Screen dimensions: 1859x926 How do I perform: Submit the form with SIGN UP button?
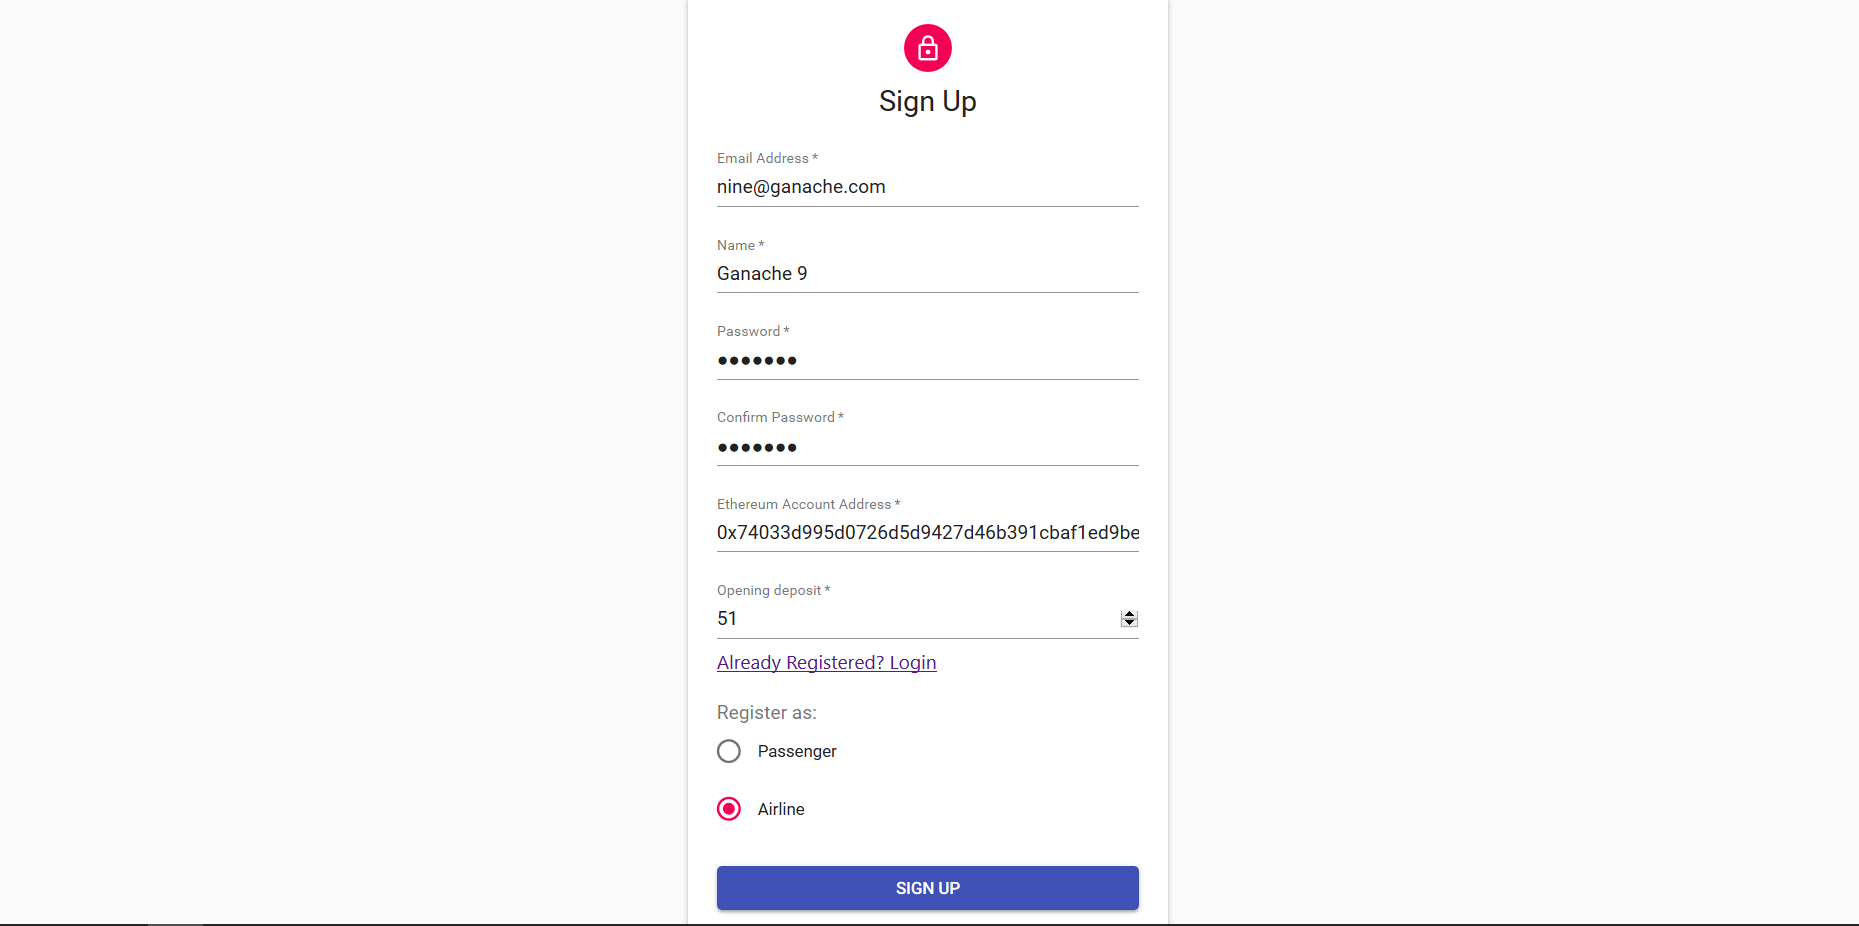[x=927, y=888]
